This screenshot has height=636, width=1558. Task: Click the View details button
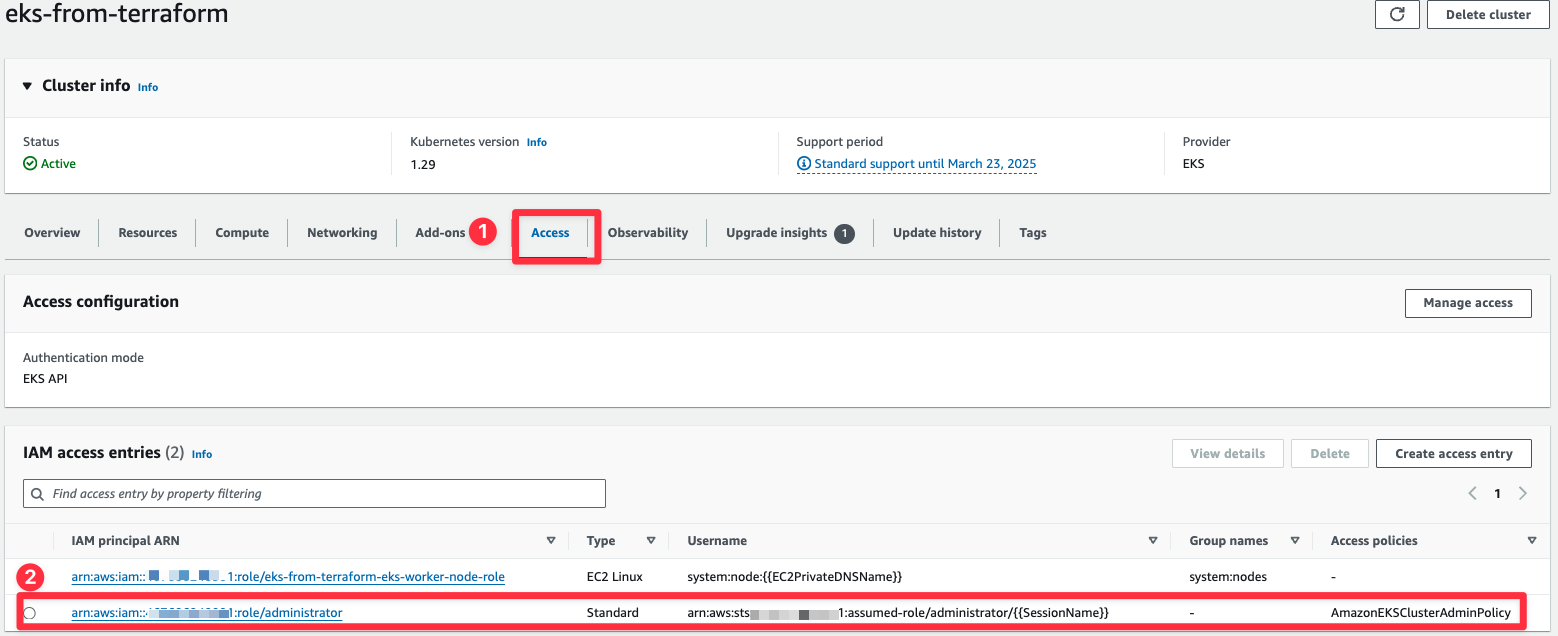tap(1228, 453)
